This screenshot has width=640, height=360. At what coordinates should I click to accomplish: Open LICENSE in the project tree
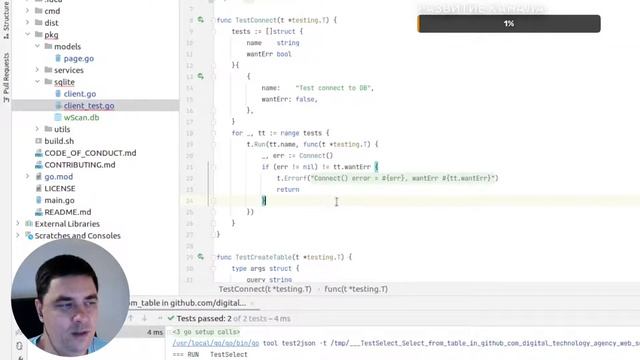tap(60, 189)
